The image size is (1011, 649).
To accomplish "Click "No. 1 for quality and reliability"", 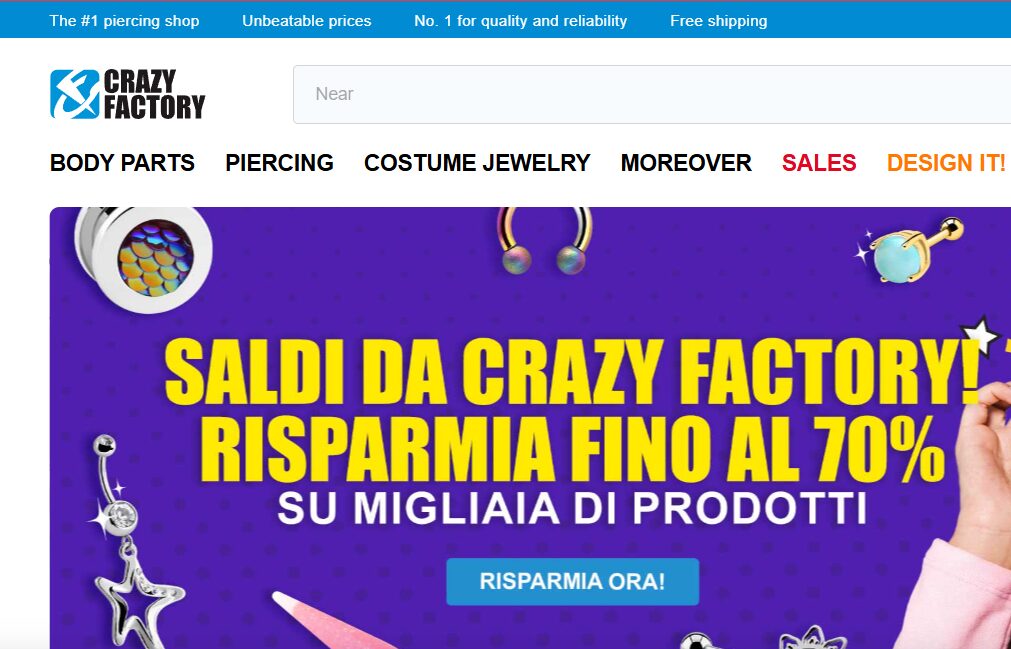I will click(x=520, y=21).
